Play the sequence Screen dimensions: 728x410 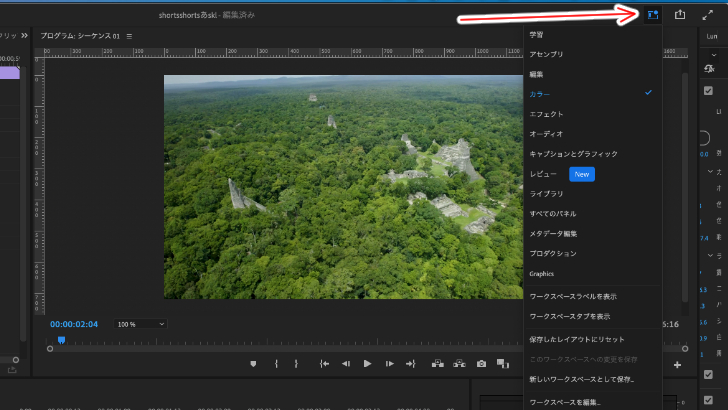[367, 364]
